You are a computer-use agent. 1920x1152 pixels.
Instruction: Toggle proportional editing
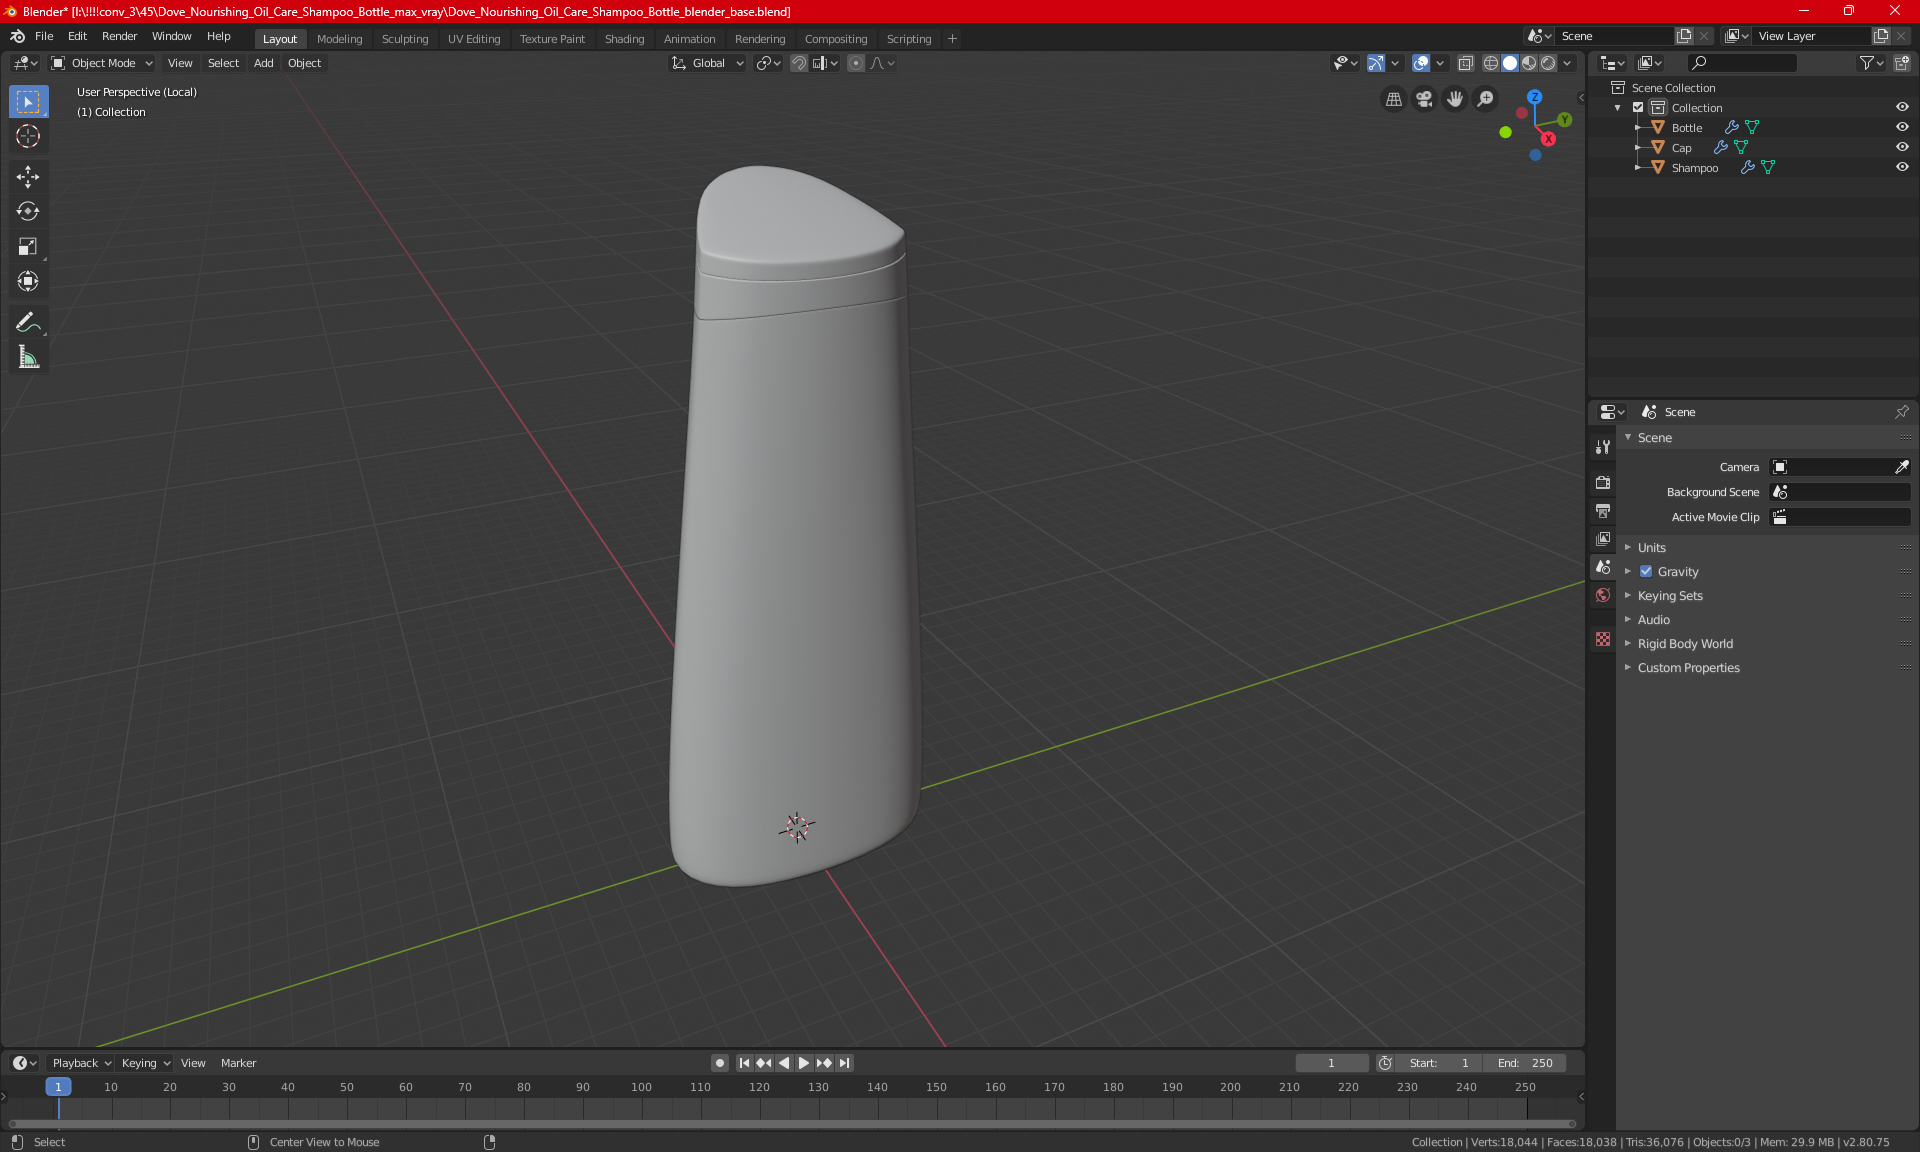point(856,63)
